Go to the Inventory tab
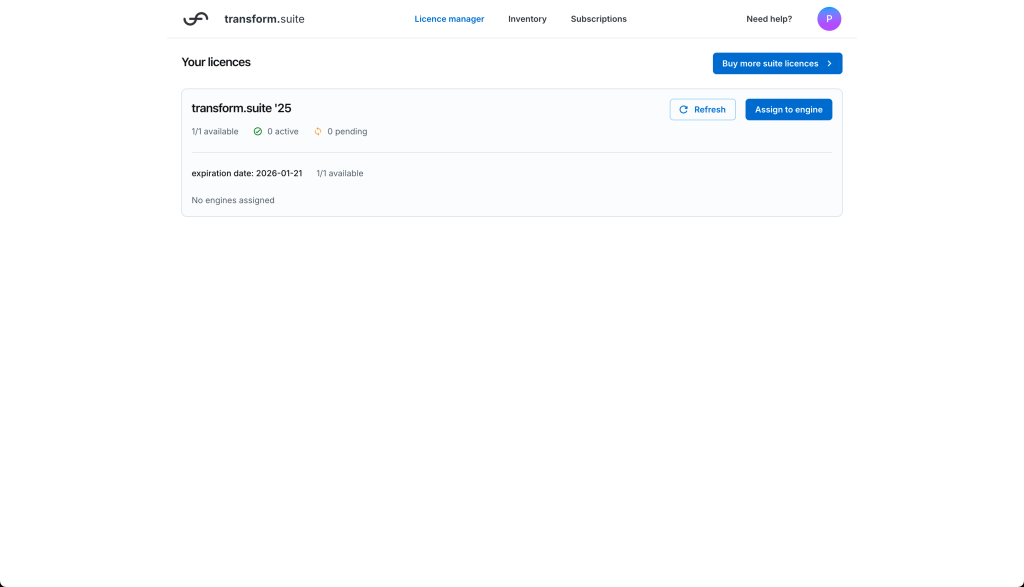Image resolution: width=1024 pixels, height=587 pixels. point(527,19)
